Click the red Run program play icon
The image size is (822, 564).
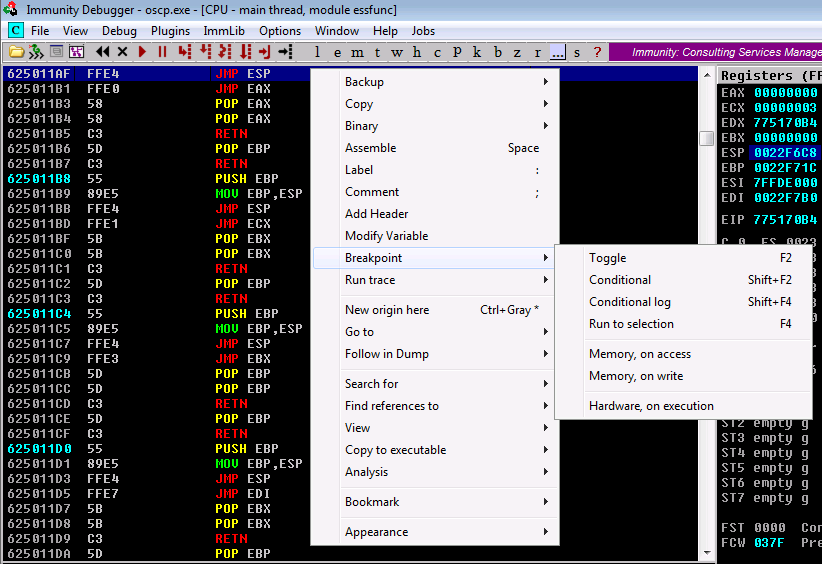pos(142,52)
